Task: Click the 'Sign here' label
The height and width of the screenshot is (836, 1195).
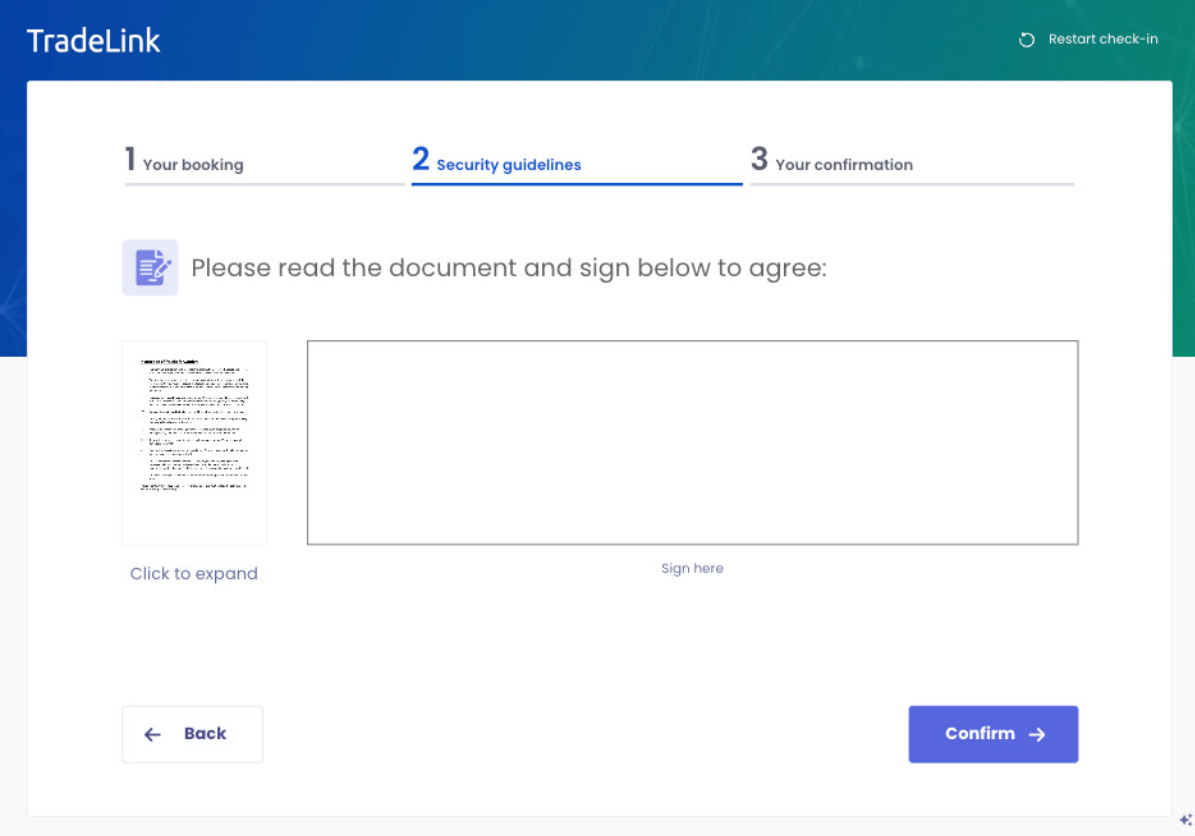Action: click(692, 568)
